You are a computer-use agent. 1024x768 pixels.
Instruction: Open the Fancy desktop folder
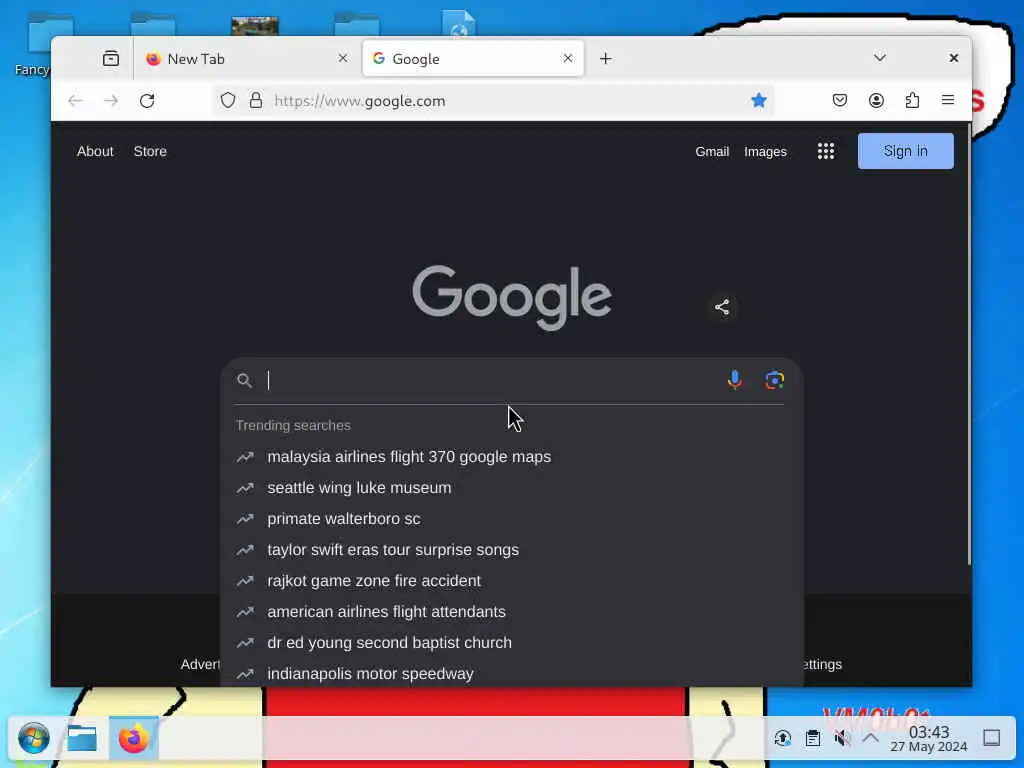[33, 44]
